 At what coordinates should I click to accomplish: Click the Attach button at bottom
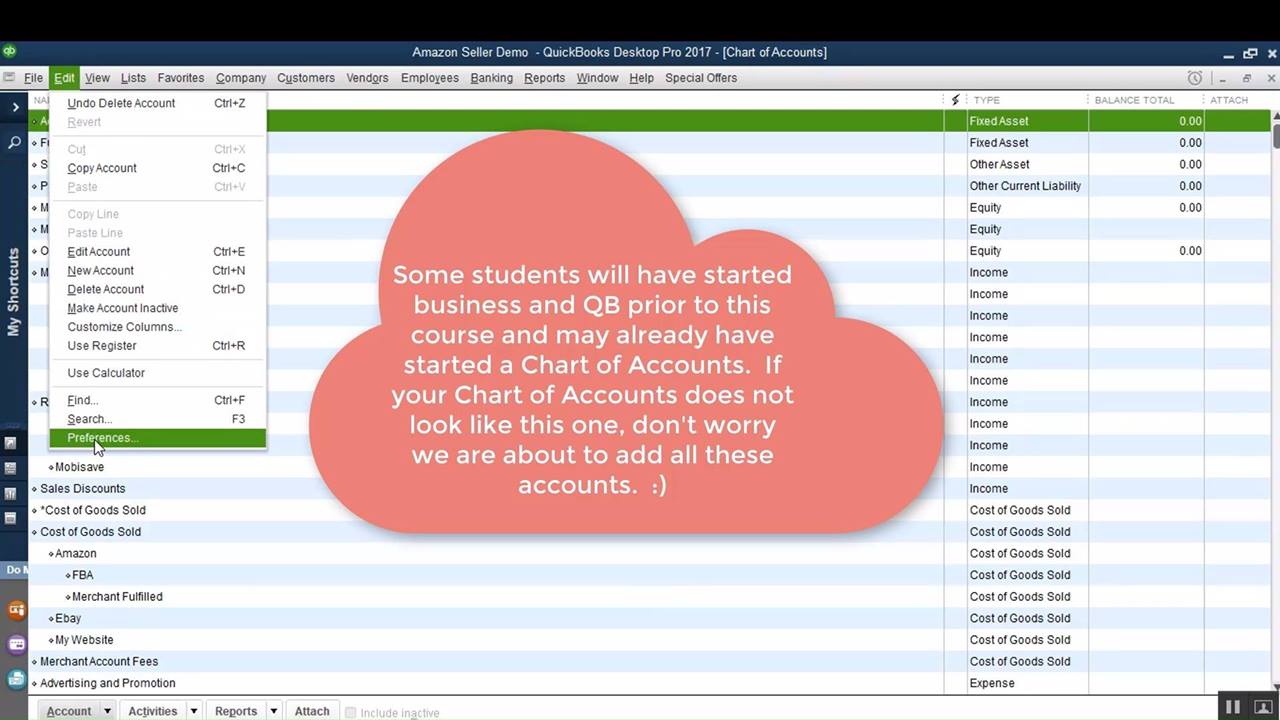[312, 711]
